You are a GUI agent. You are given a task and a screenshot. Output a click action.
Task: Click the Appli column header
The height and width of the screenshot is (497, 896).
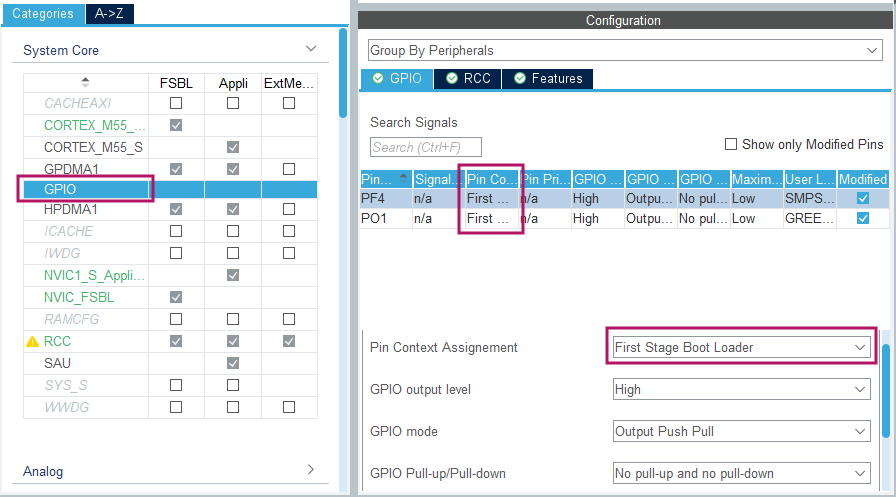(233, 83)
